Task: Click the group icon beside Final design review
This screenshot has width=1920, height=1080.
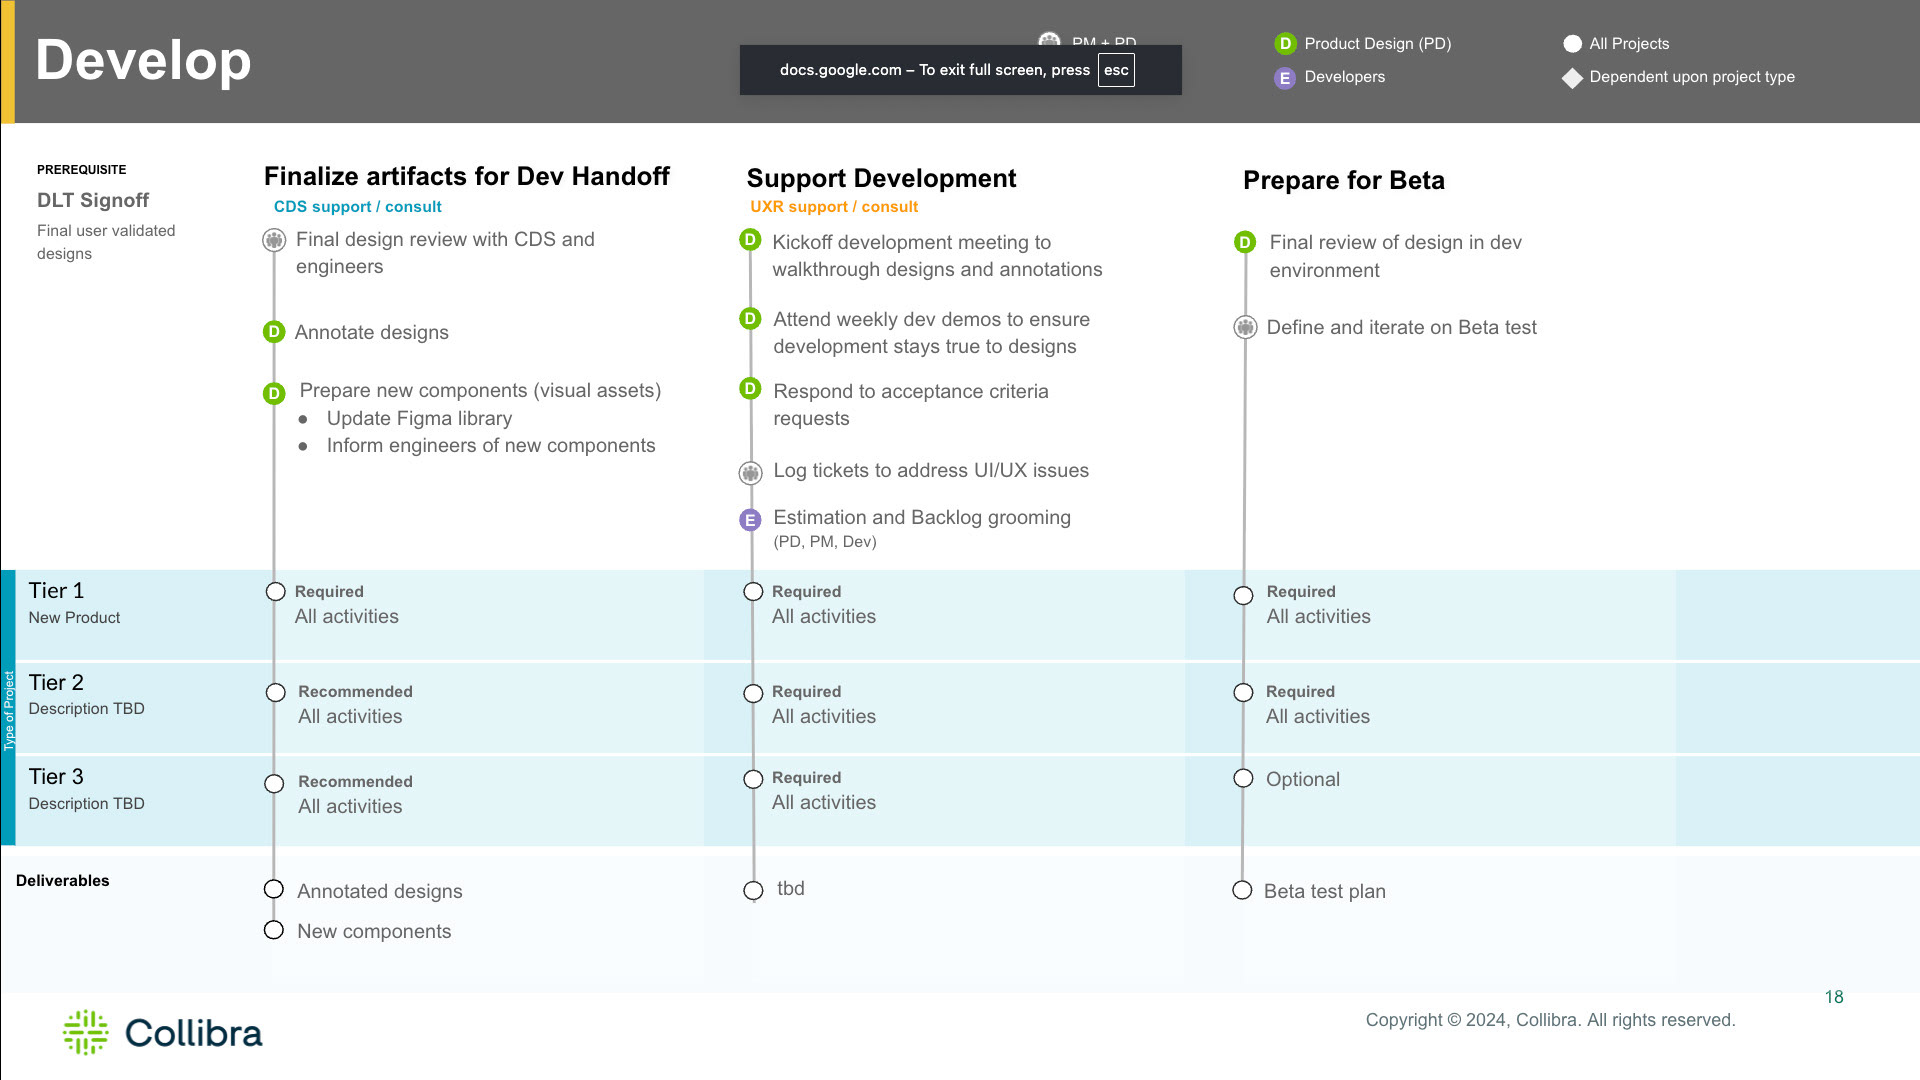Action: (274, 240)
